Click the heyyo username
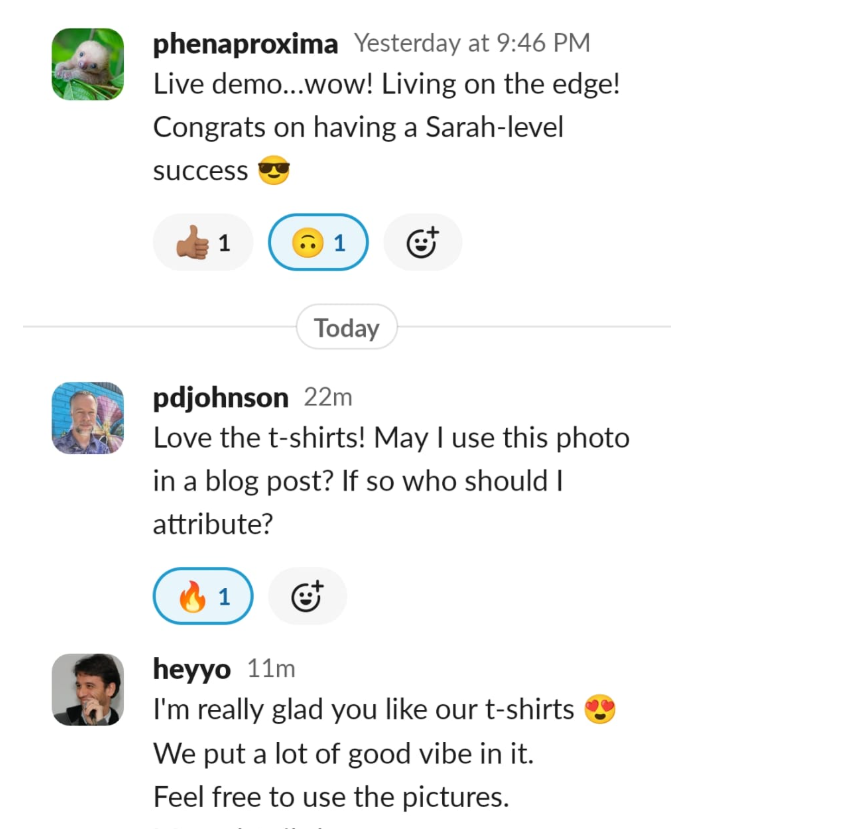The width and height of the screenshot is (851, 829). (191, 669)
